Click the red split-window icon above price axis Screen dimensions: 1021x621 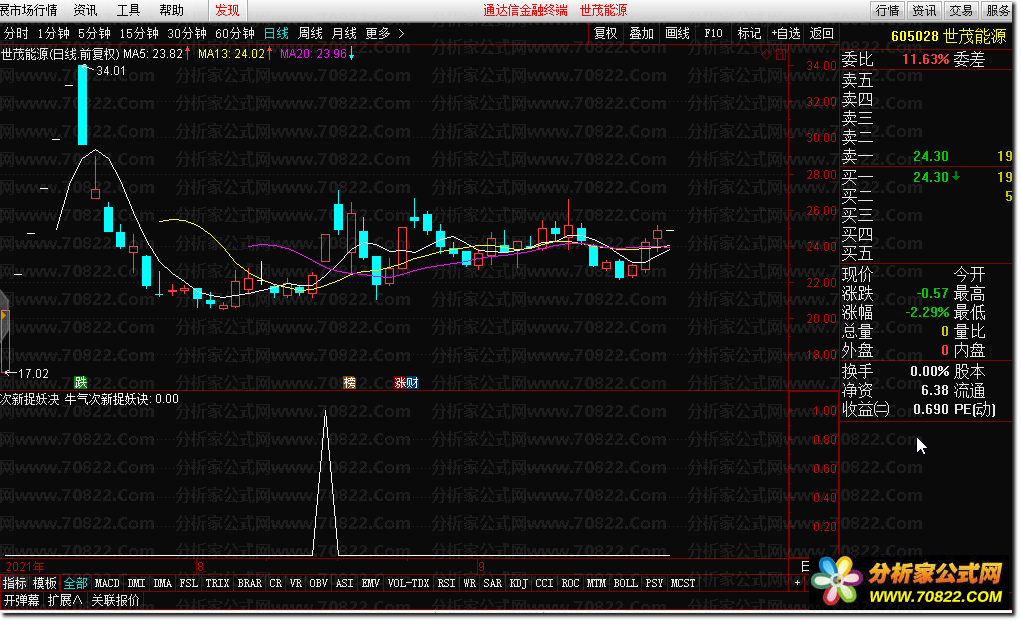coord(781,55)
